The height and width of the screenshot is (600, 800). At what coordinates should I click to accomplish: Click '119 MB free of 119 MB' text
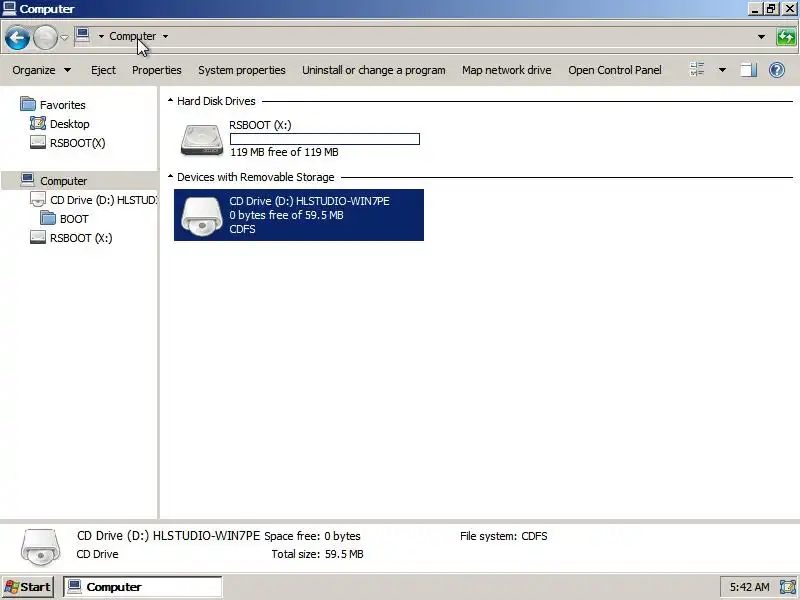[284, 152]
